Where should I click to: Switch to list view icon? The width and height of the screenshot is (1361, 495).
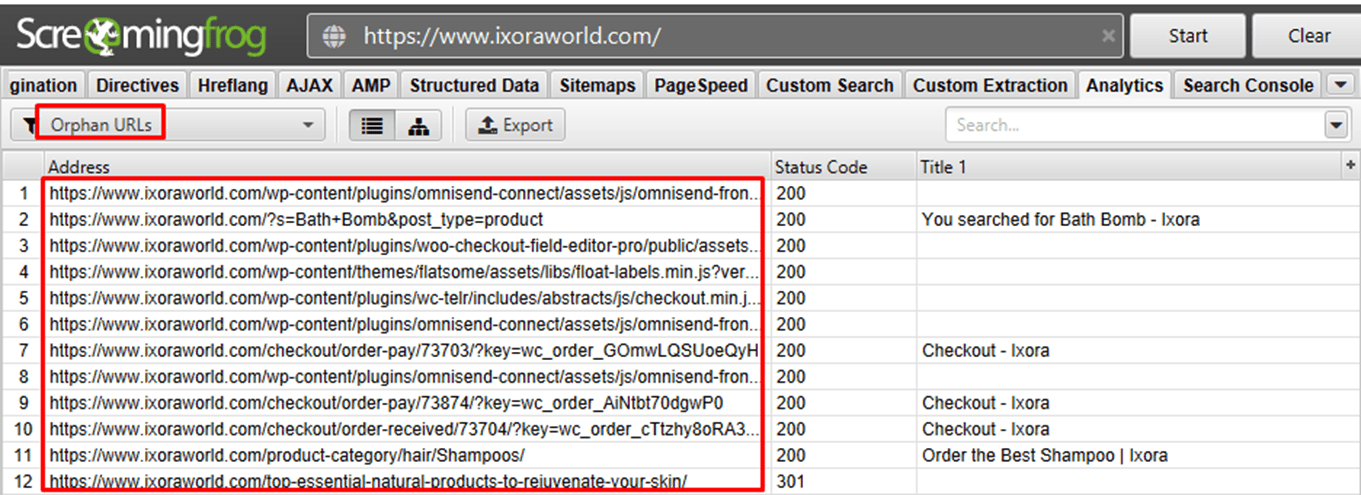(x=372, y=125)
